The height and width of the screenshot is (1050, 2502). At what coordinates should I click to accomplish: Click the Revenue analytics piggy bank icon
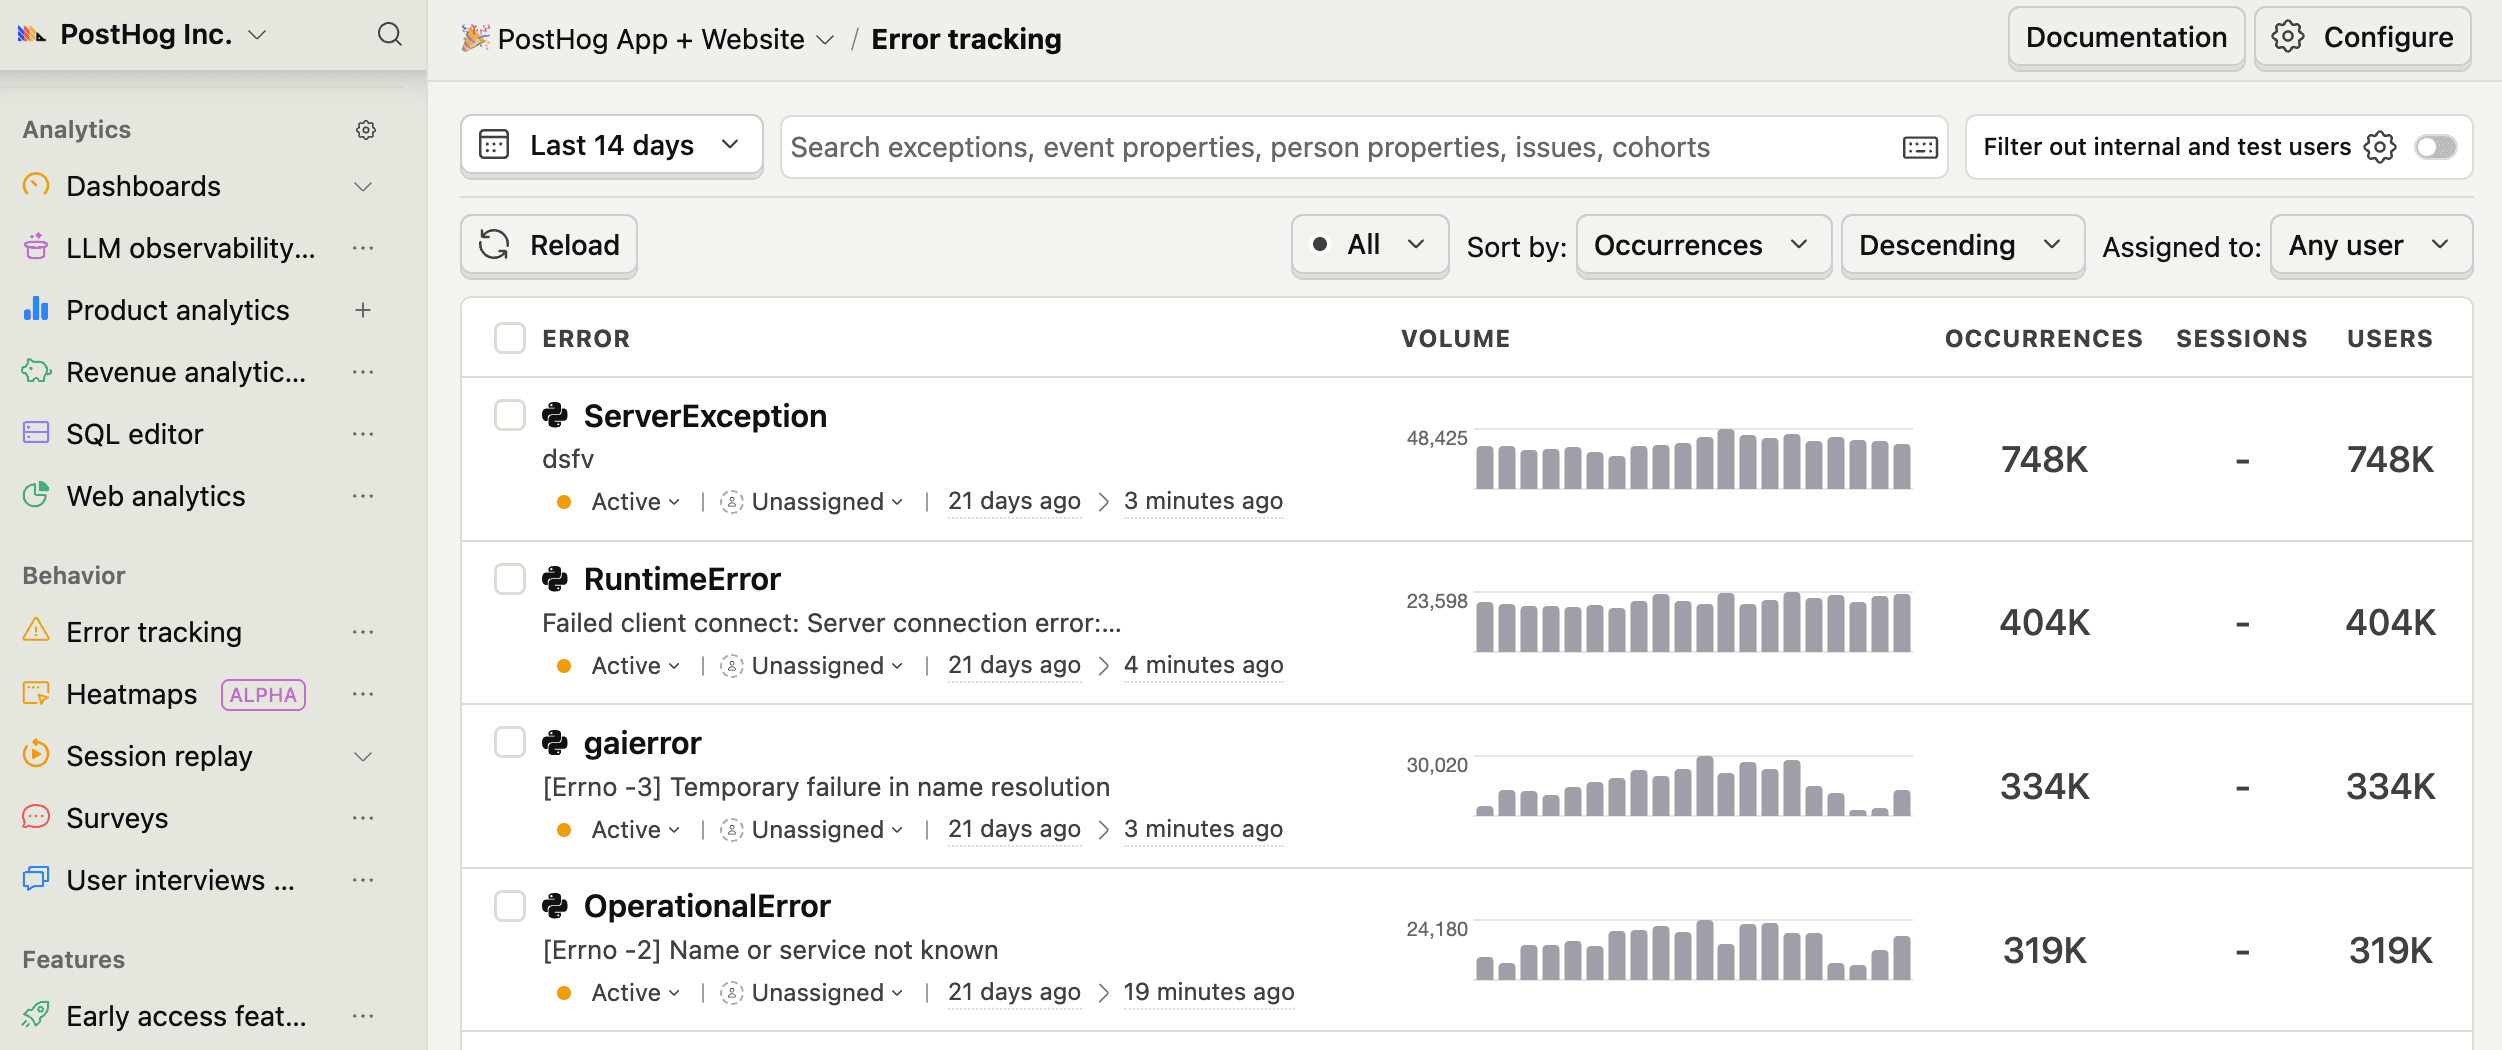tap(36, 371)
